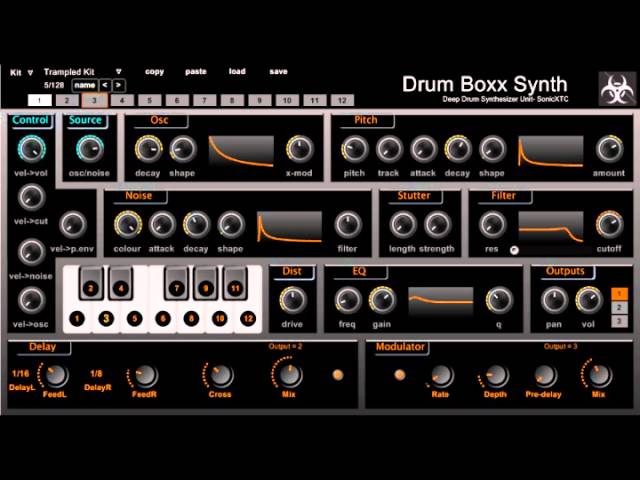Image resolution: width=640 pixels, height=480 pixels.
Task: Click the Osc x-mod knob
Action: pos(300,149)
